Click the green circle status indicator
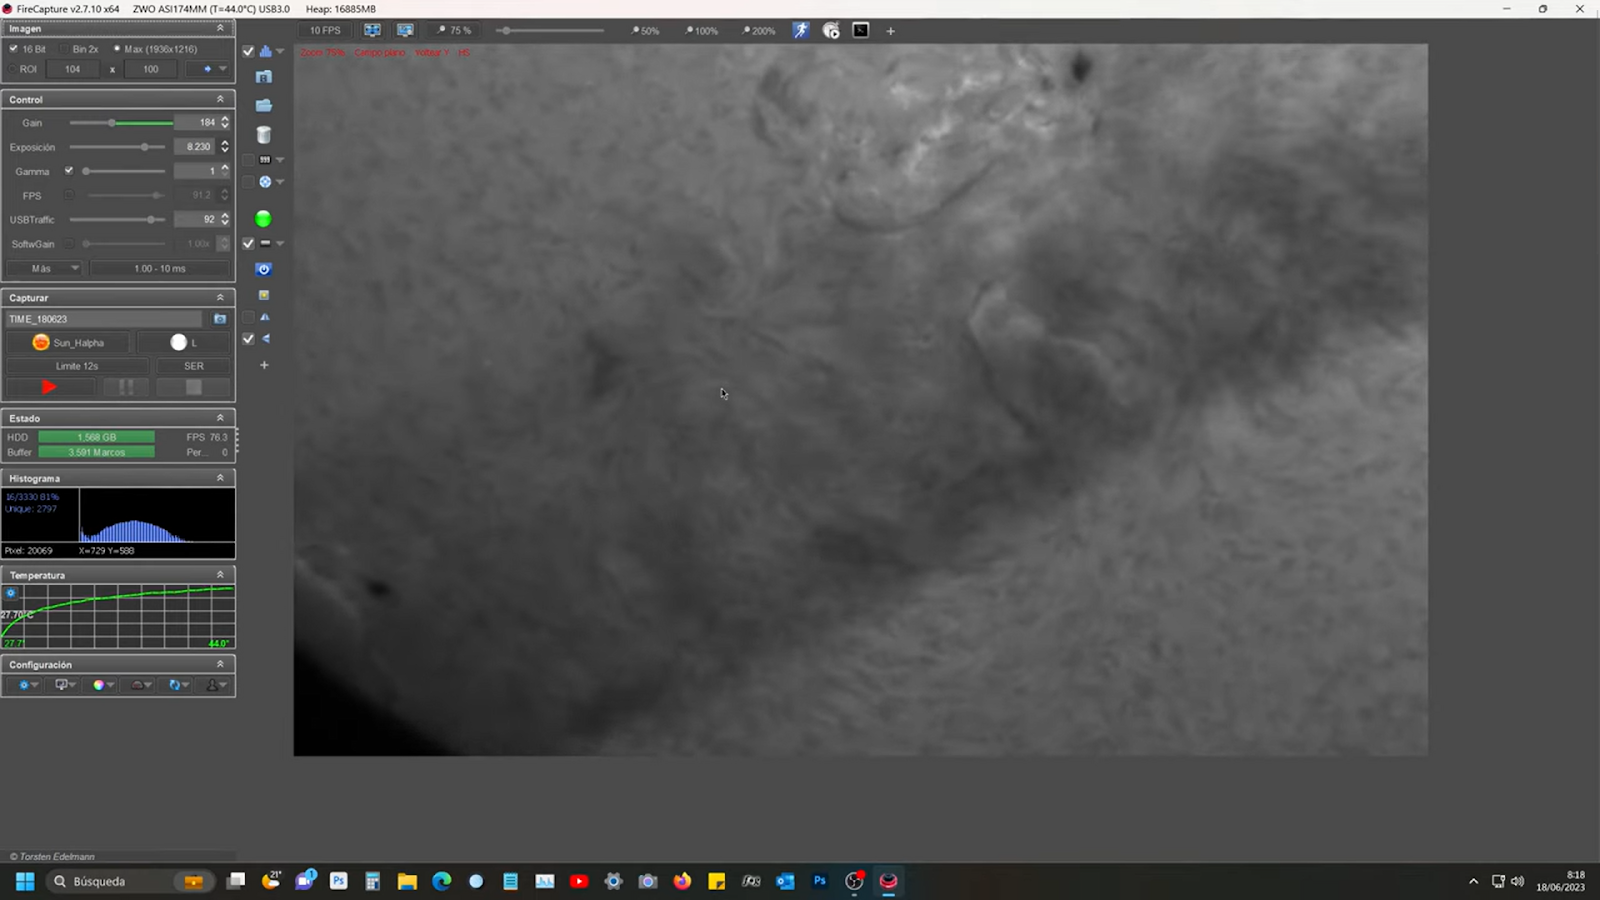 pos(263,219)
